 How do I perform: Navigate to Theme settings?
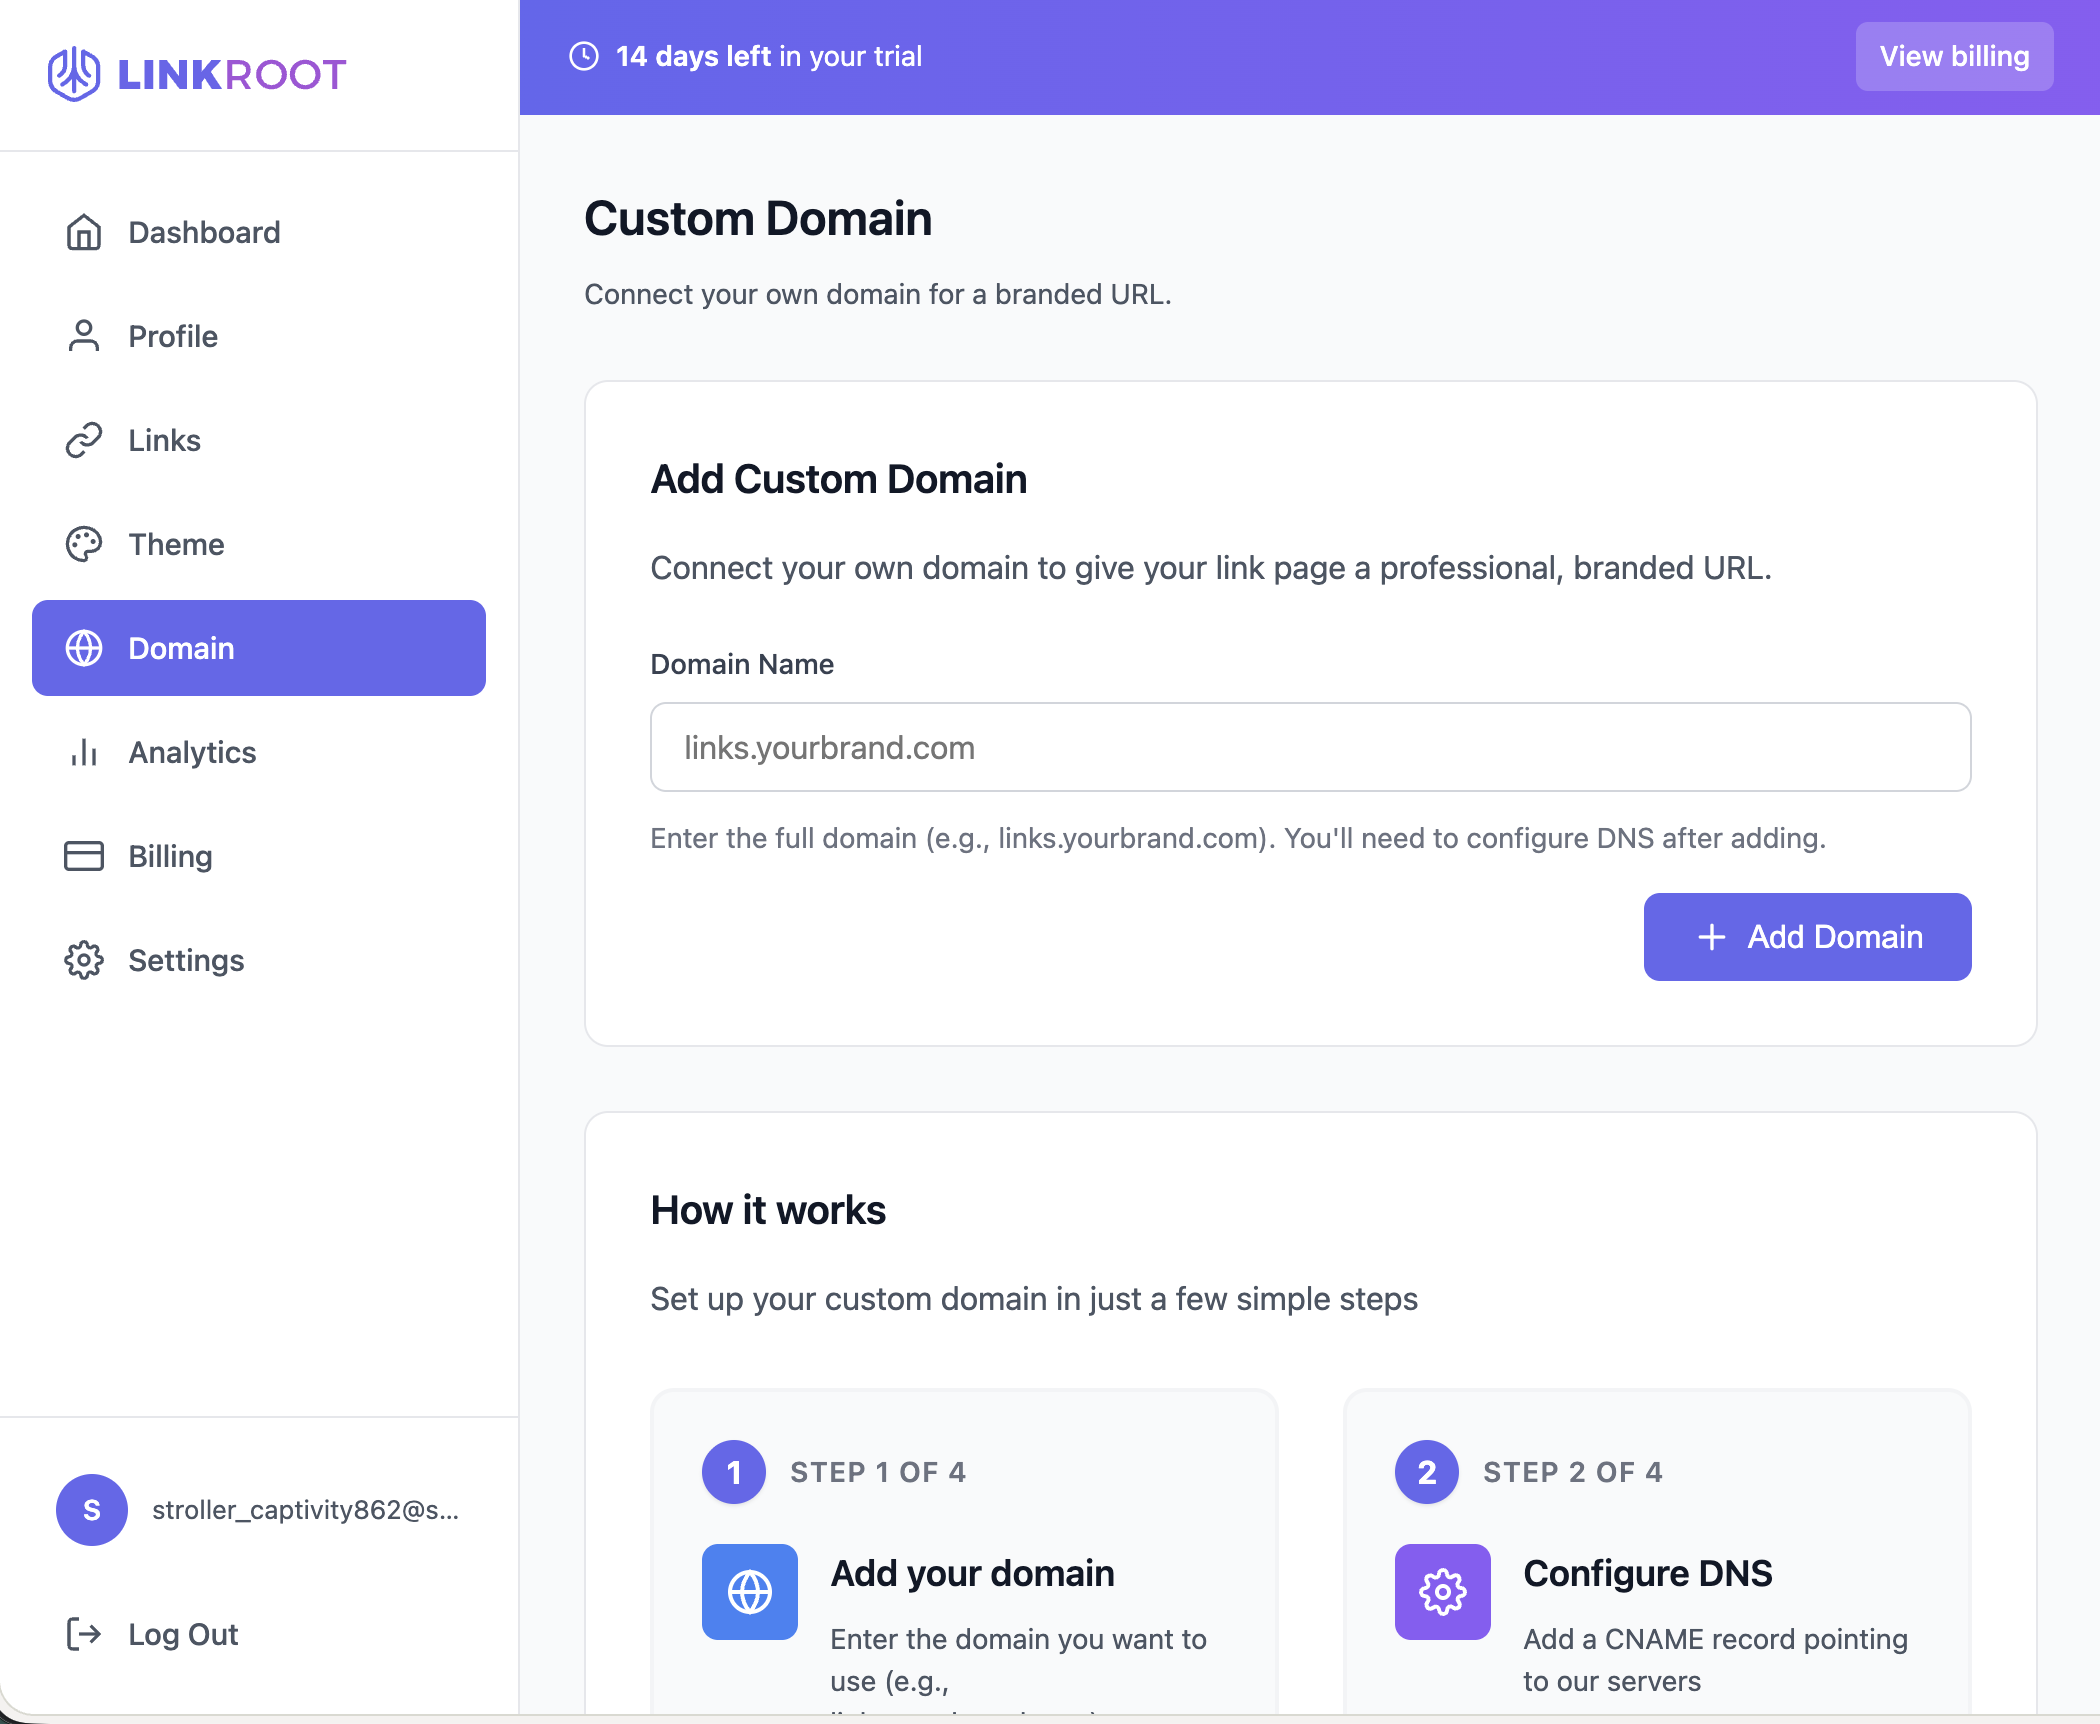pyautogui.click(x=259, y=544)
